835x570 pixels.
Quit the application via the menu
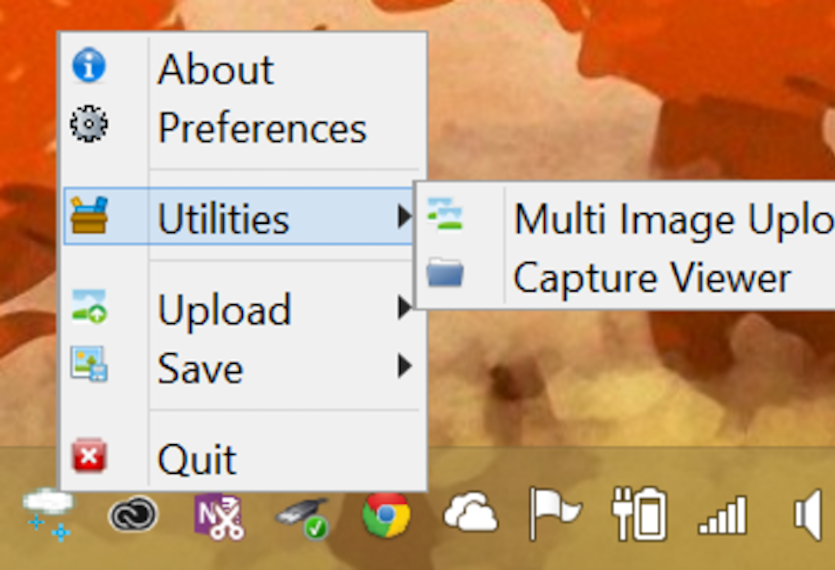pyautogui.click(x=244, y=458)
